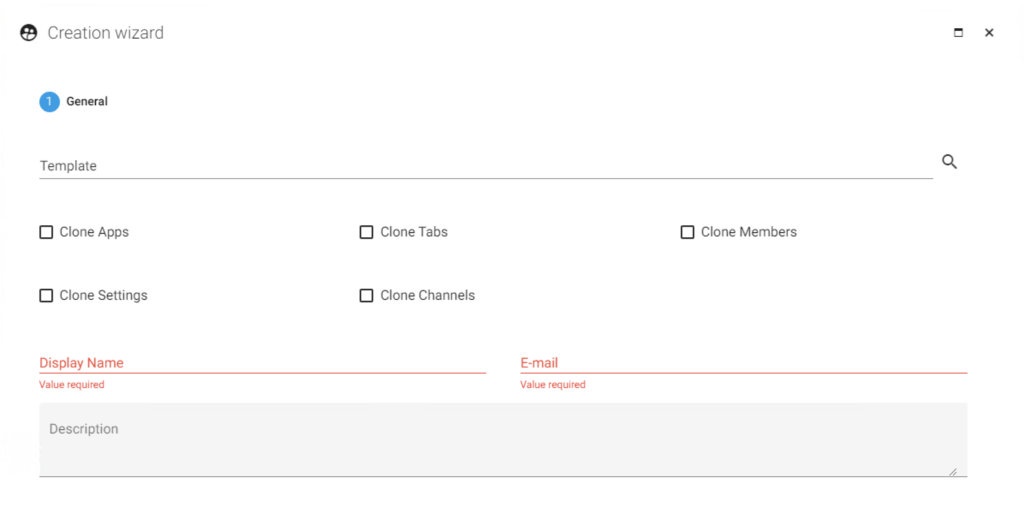Enable the Clone Tabs checkbox
The image size is (1024, 520).
366,233
